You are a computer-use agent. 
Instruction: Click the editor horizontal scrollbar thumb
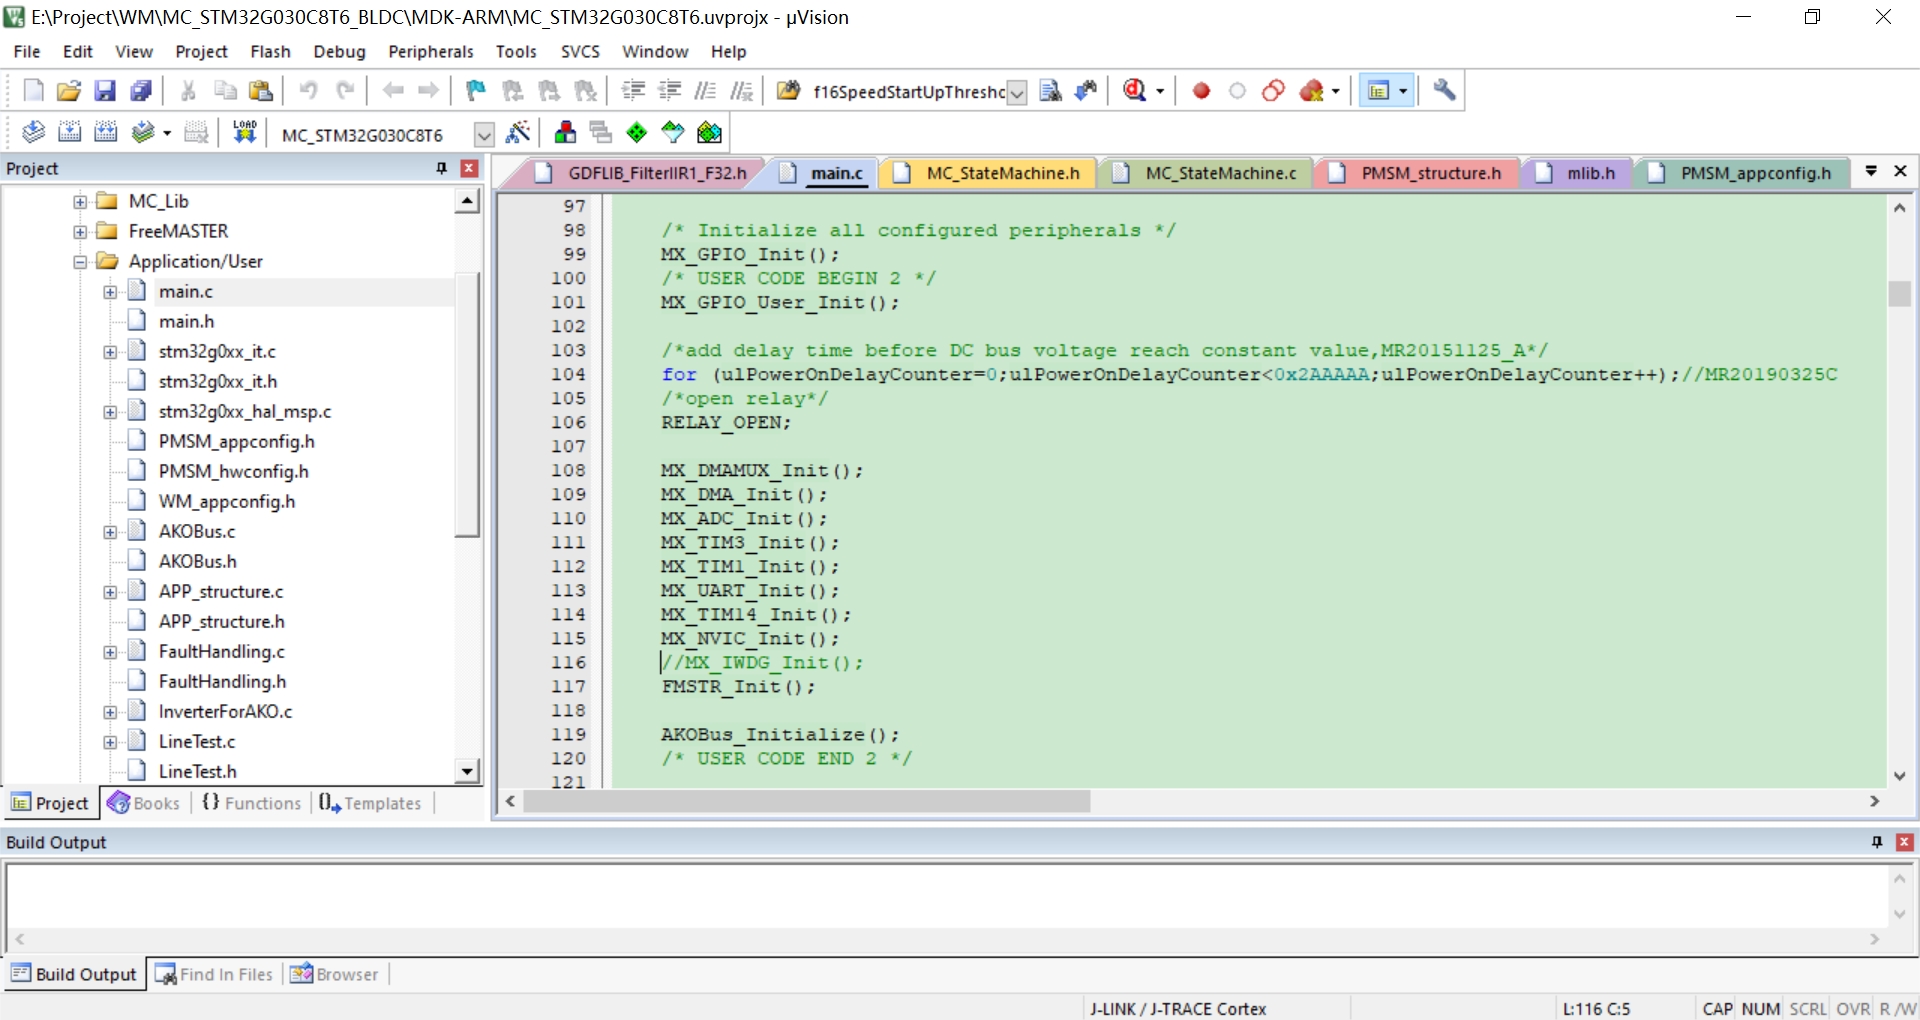point(807,801)
